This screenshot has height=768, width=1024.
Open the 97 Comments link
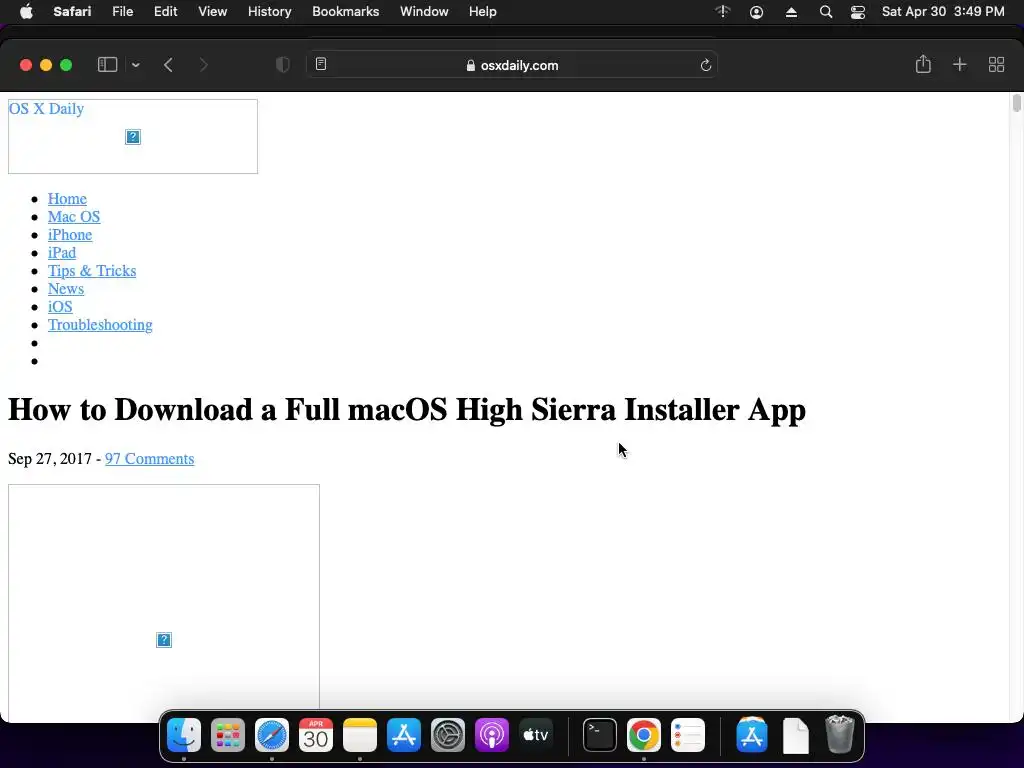(x=150, y=458)
